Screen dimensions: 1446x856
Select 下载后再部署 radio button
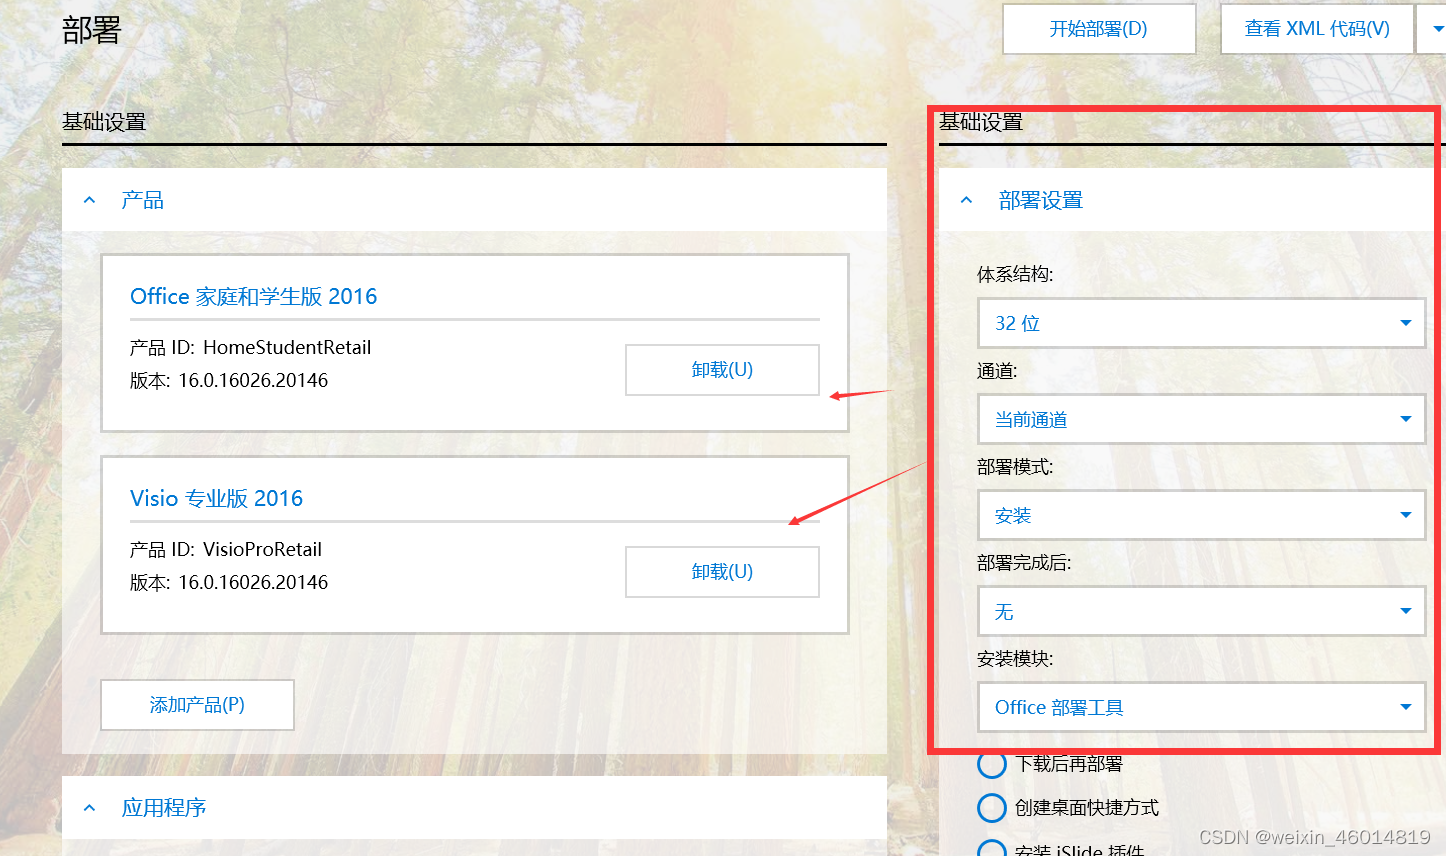pos(991,764)
